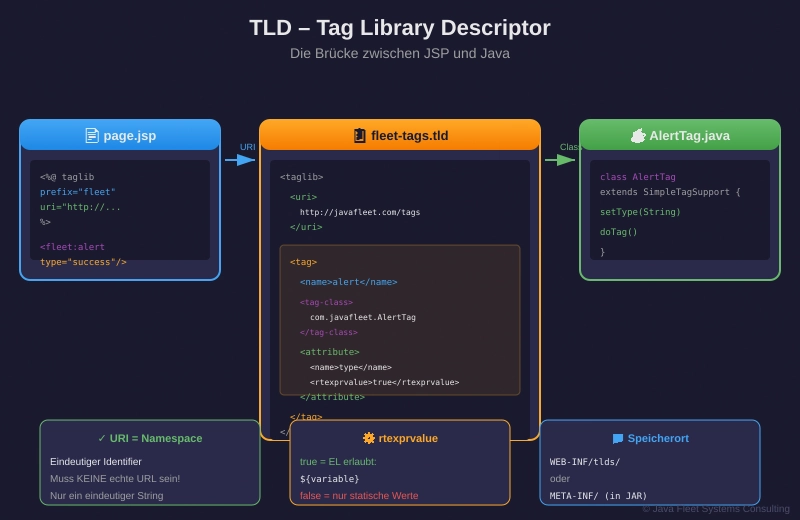Click the icon beside AlertTag.java

point(638,135)
